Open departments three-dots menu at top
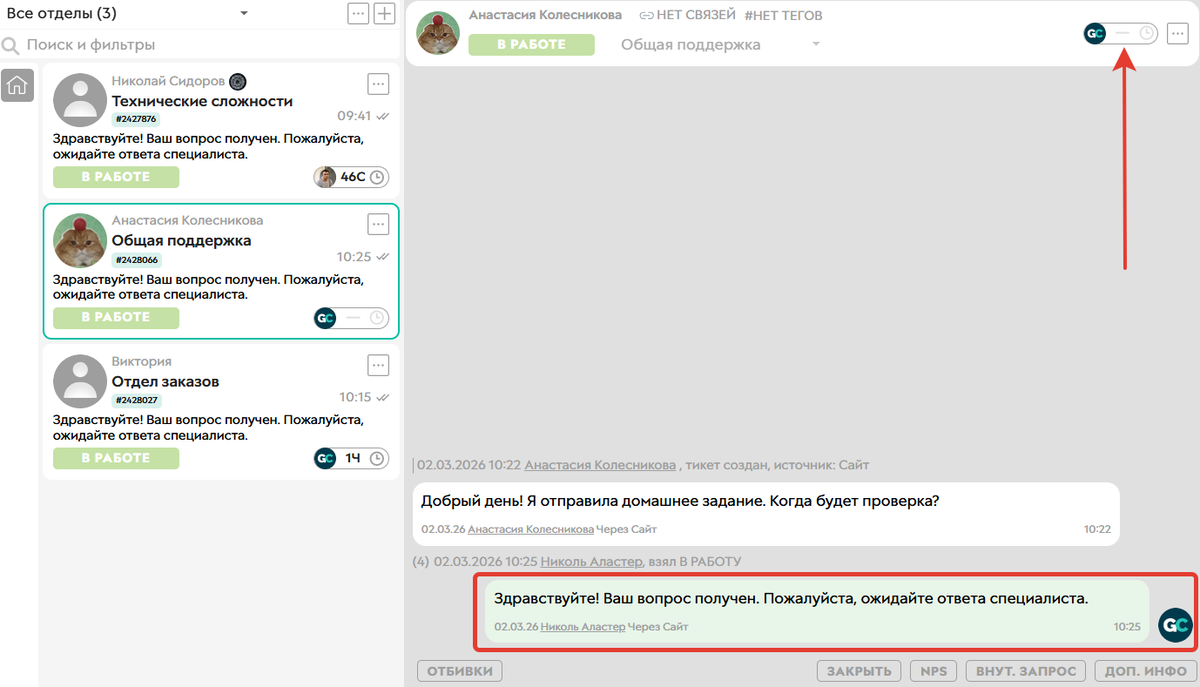The width and height of the screenshot is (1200, 687). click(358, 14)
